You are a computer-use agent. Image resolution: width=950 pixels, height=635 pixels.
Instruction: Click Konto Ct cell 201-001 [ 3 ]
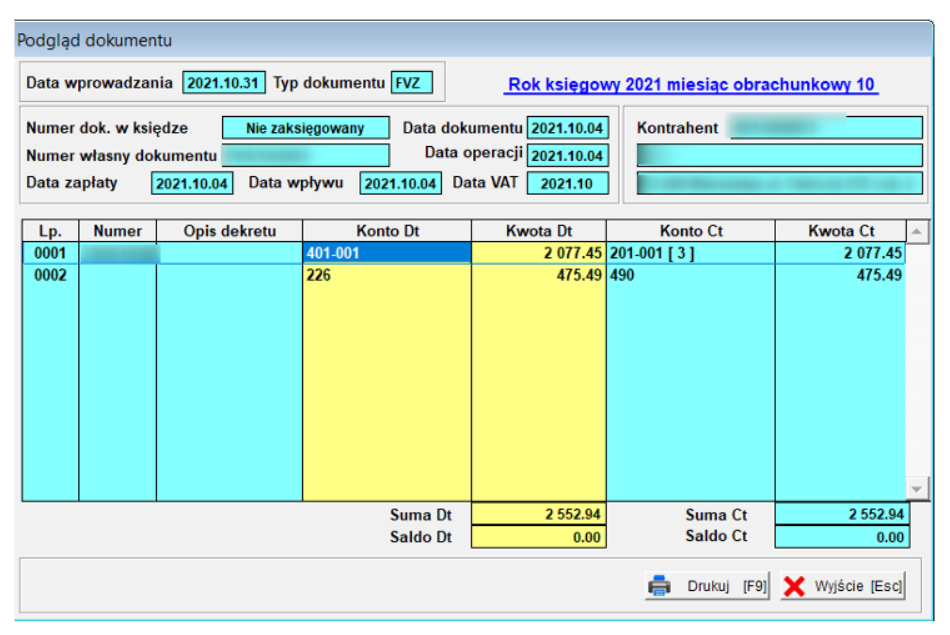pyautogui.click(x=691, y=253)
